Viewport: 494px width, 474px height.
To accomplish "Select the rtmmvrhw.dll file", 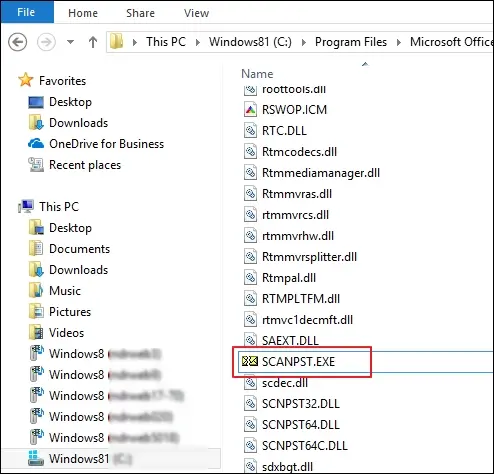I will point(298,236).
